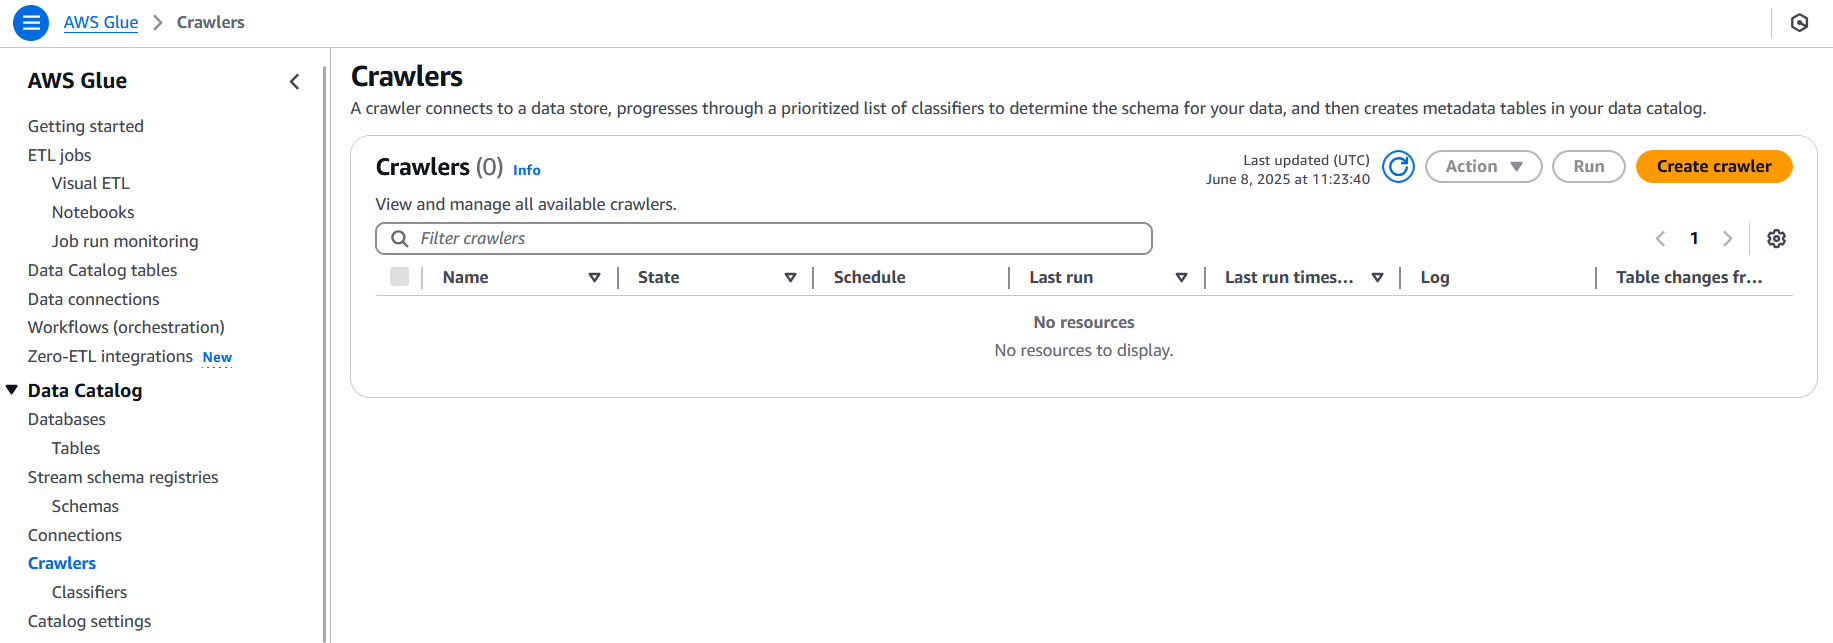Open the Info link beside Crawlers
This screenshot has width=1833, height=643.
526,170
